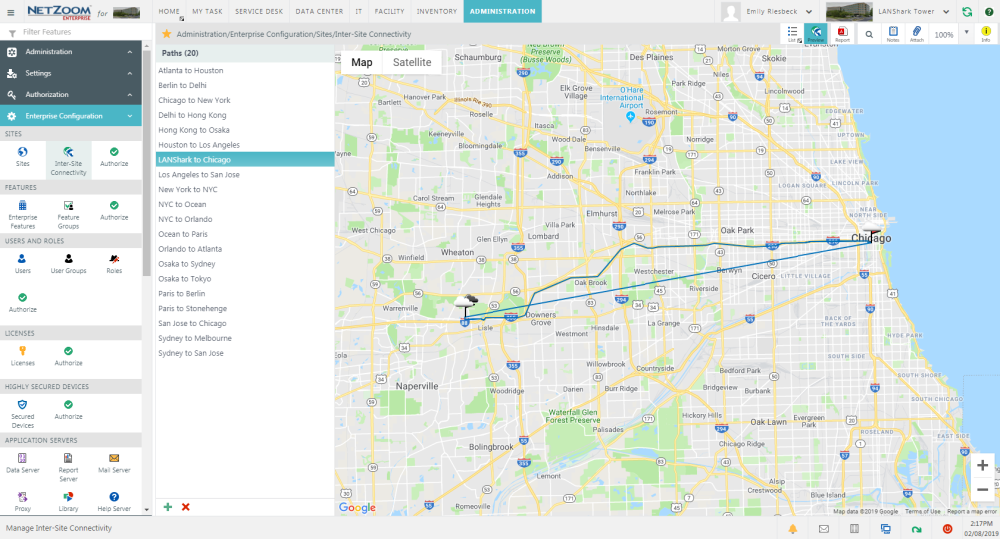The width and height of the screenshot is (1000, 539).
Task: Click the Preview toolbar icon
Action: pyautogui.click(x=816, y=34)
